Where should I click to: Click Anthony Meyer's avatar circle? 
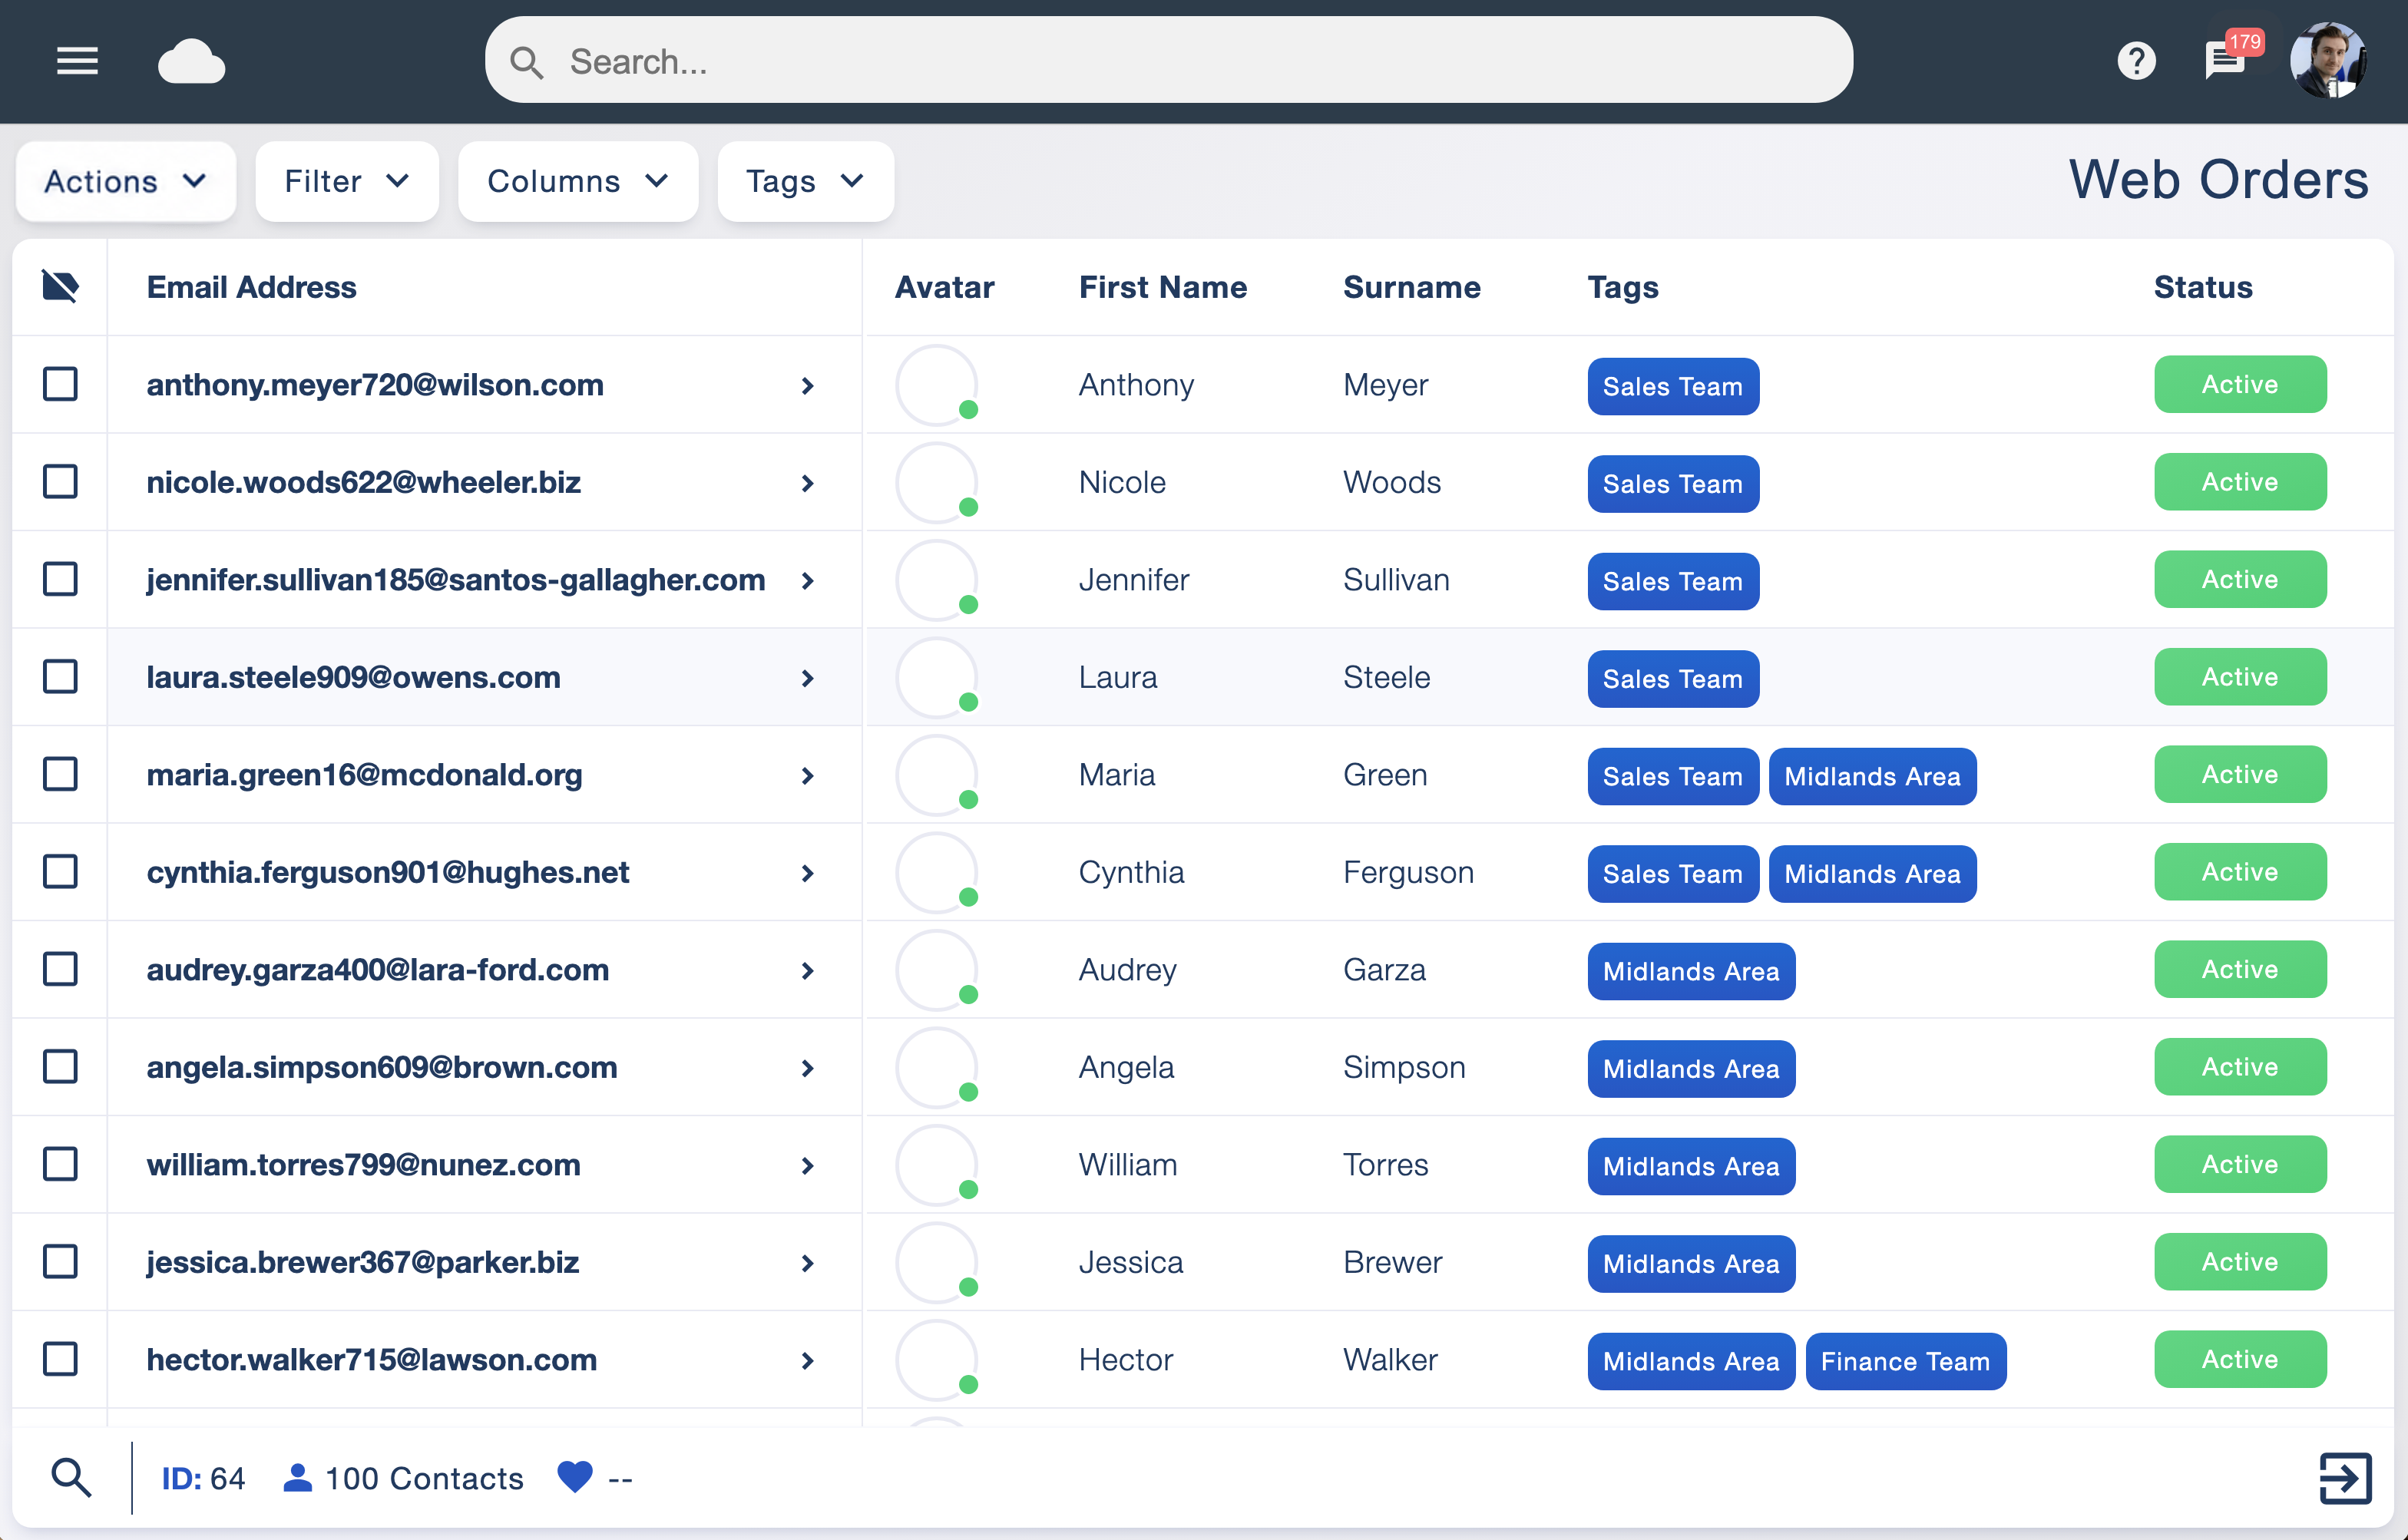pos(936,385)
